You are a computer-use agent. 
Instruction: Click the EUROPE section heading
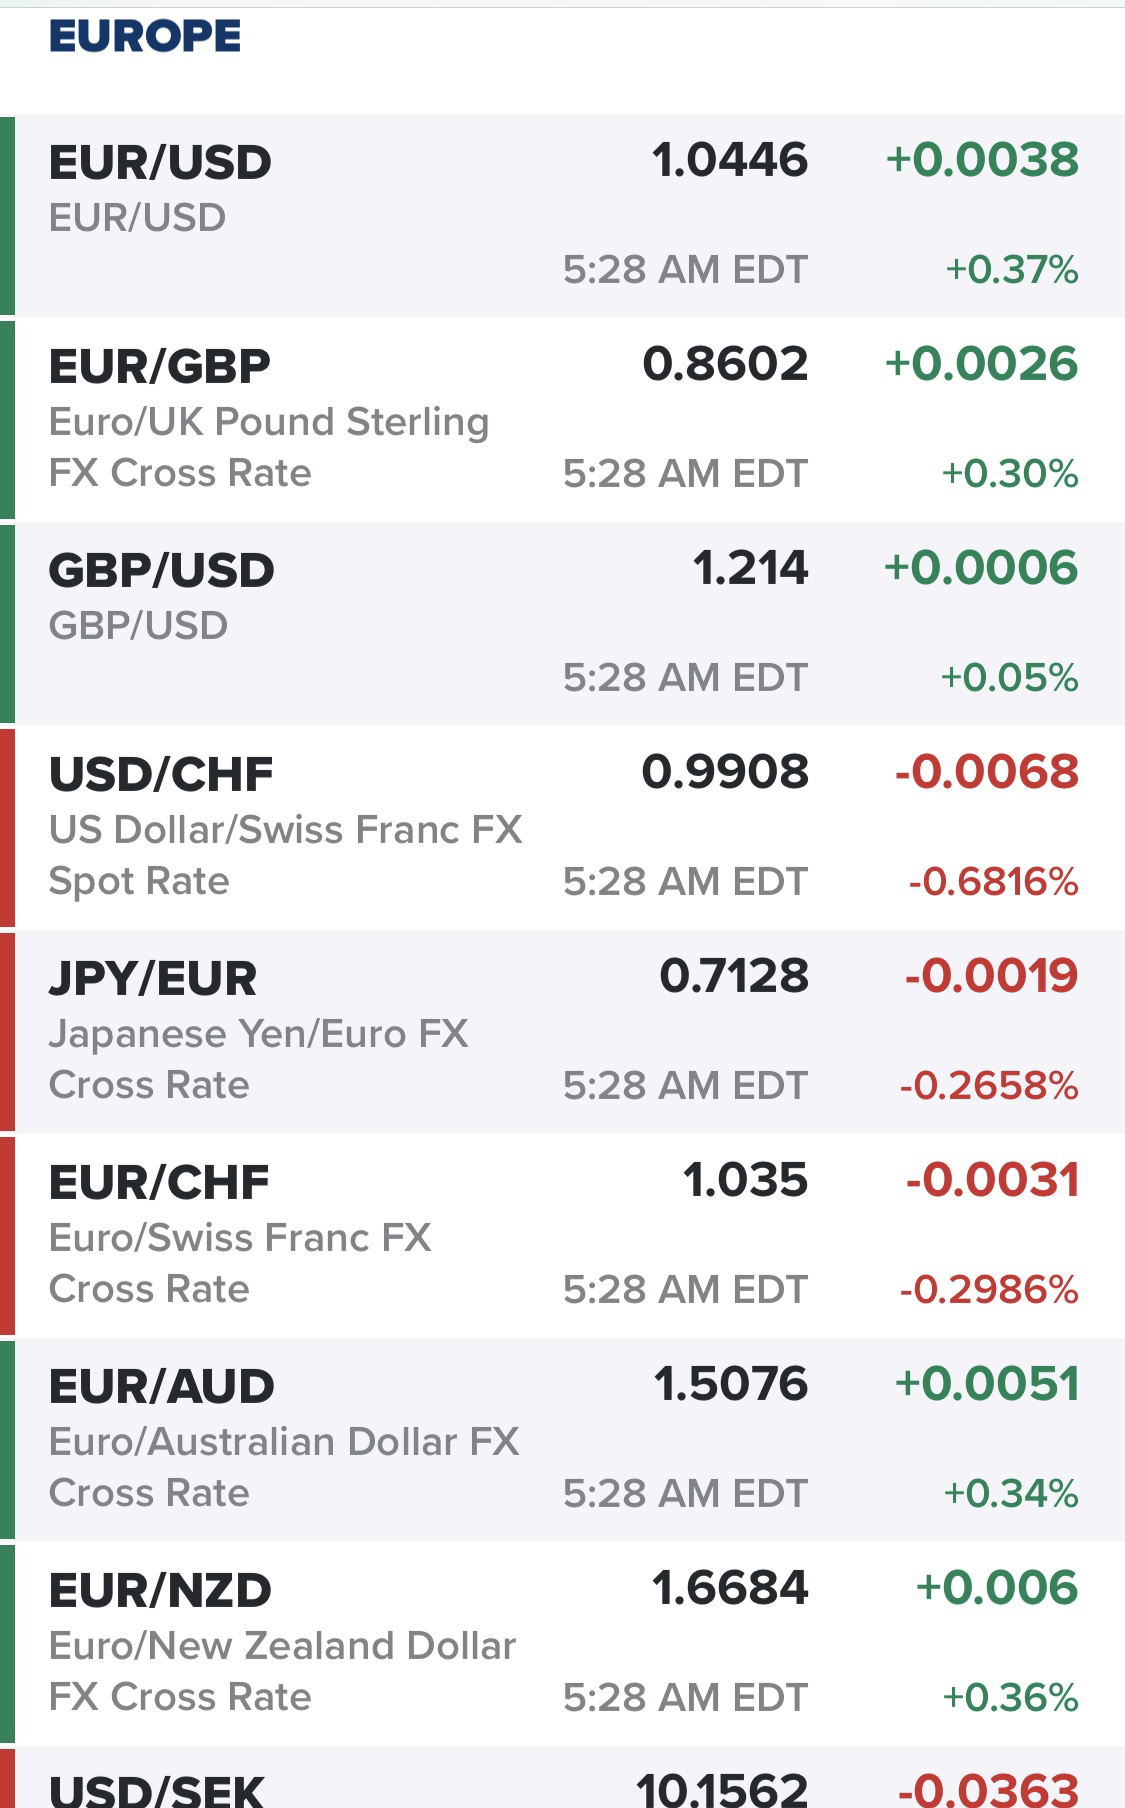click(145, 37)
